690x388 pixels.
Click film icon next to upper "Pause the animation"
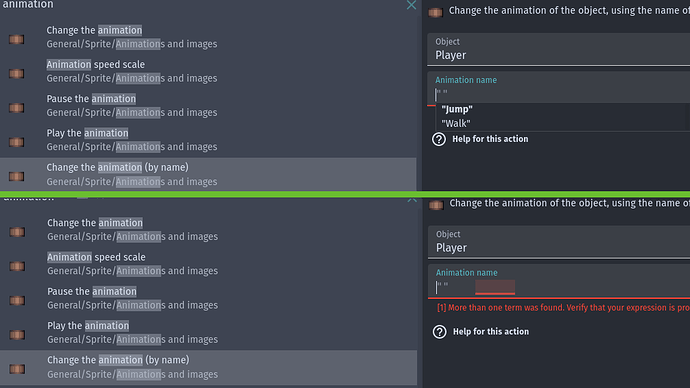(17, 108)
